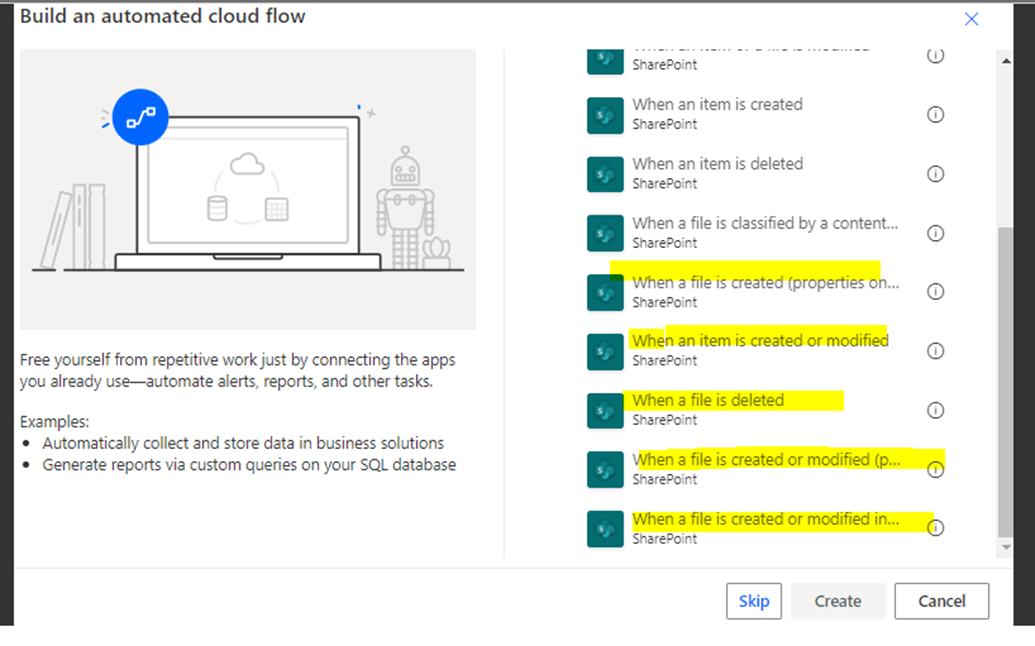Image resolution: width=1035 pixels, height=646 pixels.
Task: Click SharePoint icon for When a file is deleted
Action: pyautogui.click(x=605, y=410)
